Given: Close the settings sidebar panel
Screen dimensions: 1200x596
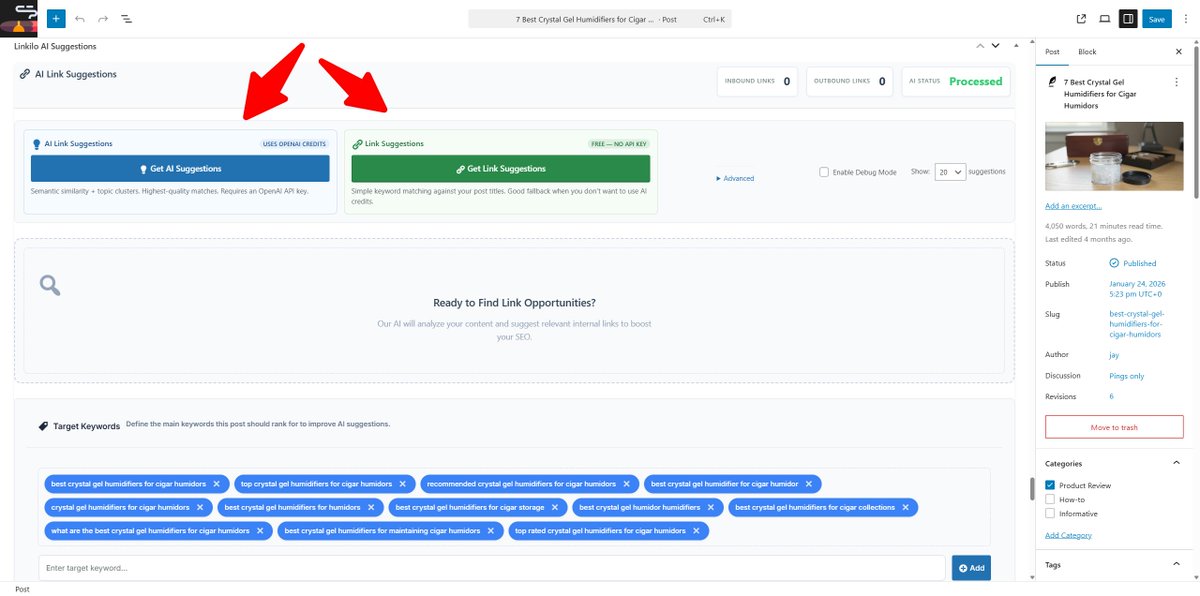Looking at the screenshot, I should (1178, 52).
